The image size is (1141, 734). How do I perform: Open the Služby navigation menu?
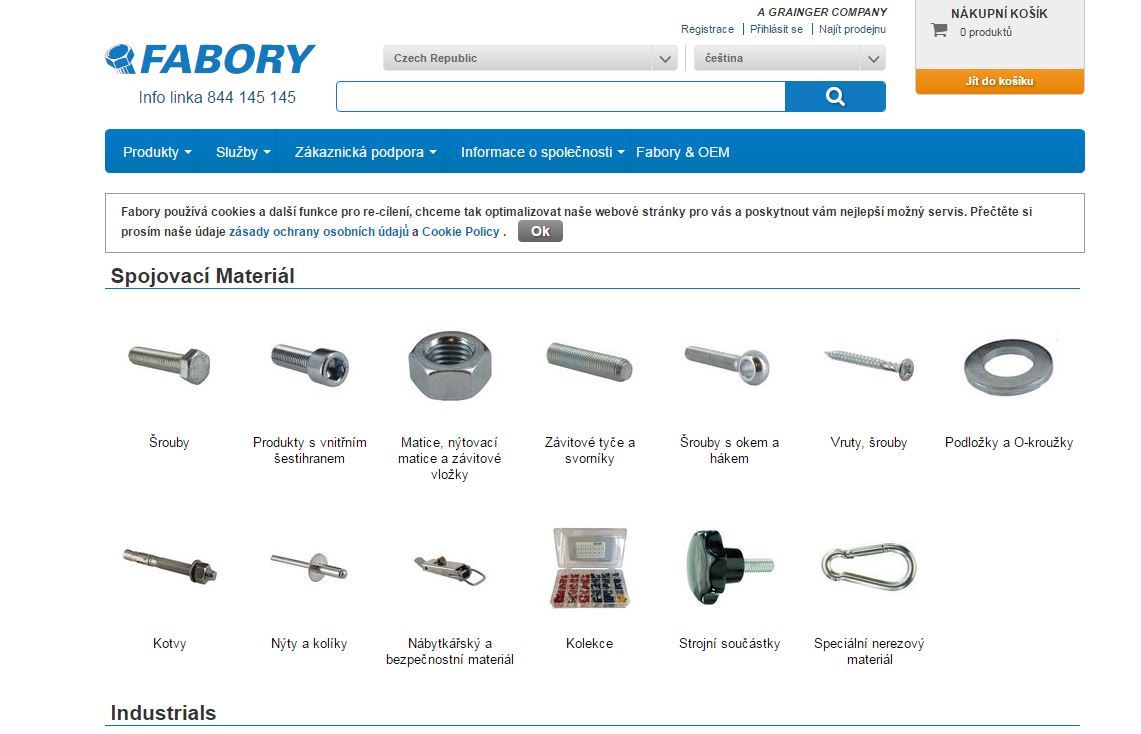coord(243,152)
